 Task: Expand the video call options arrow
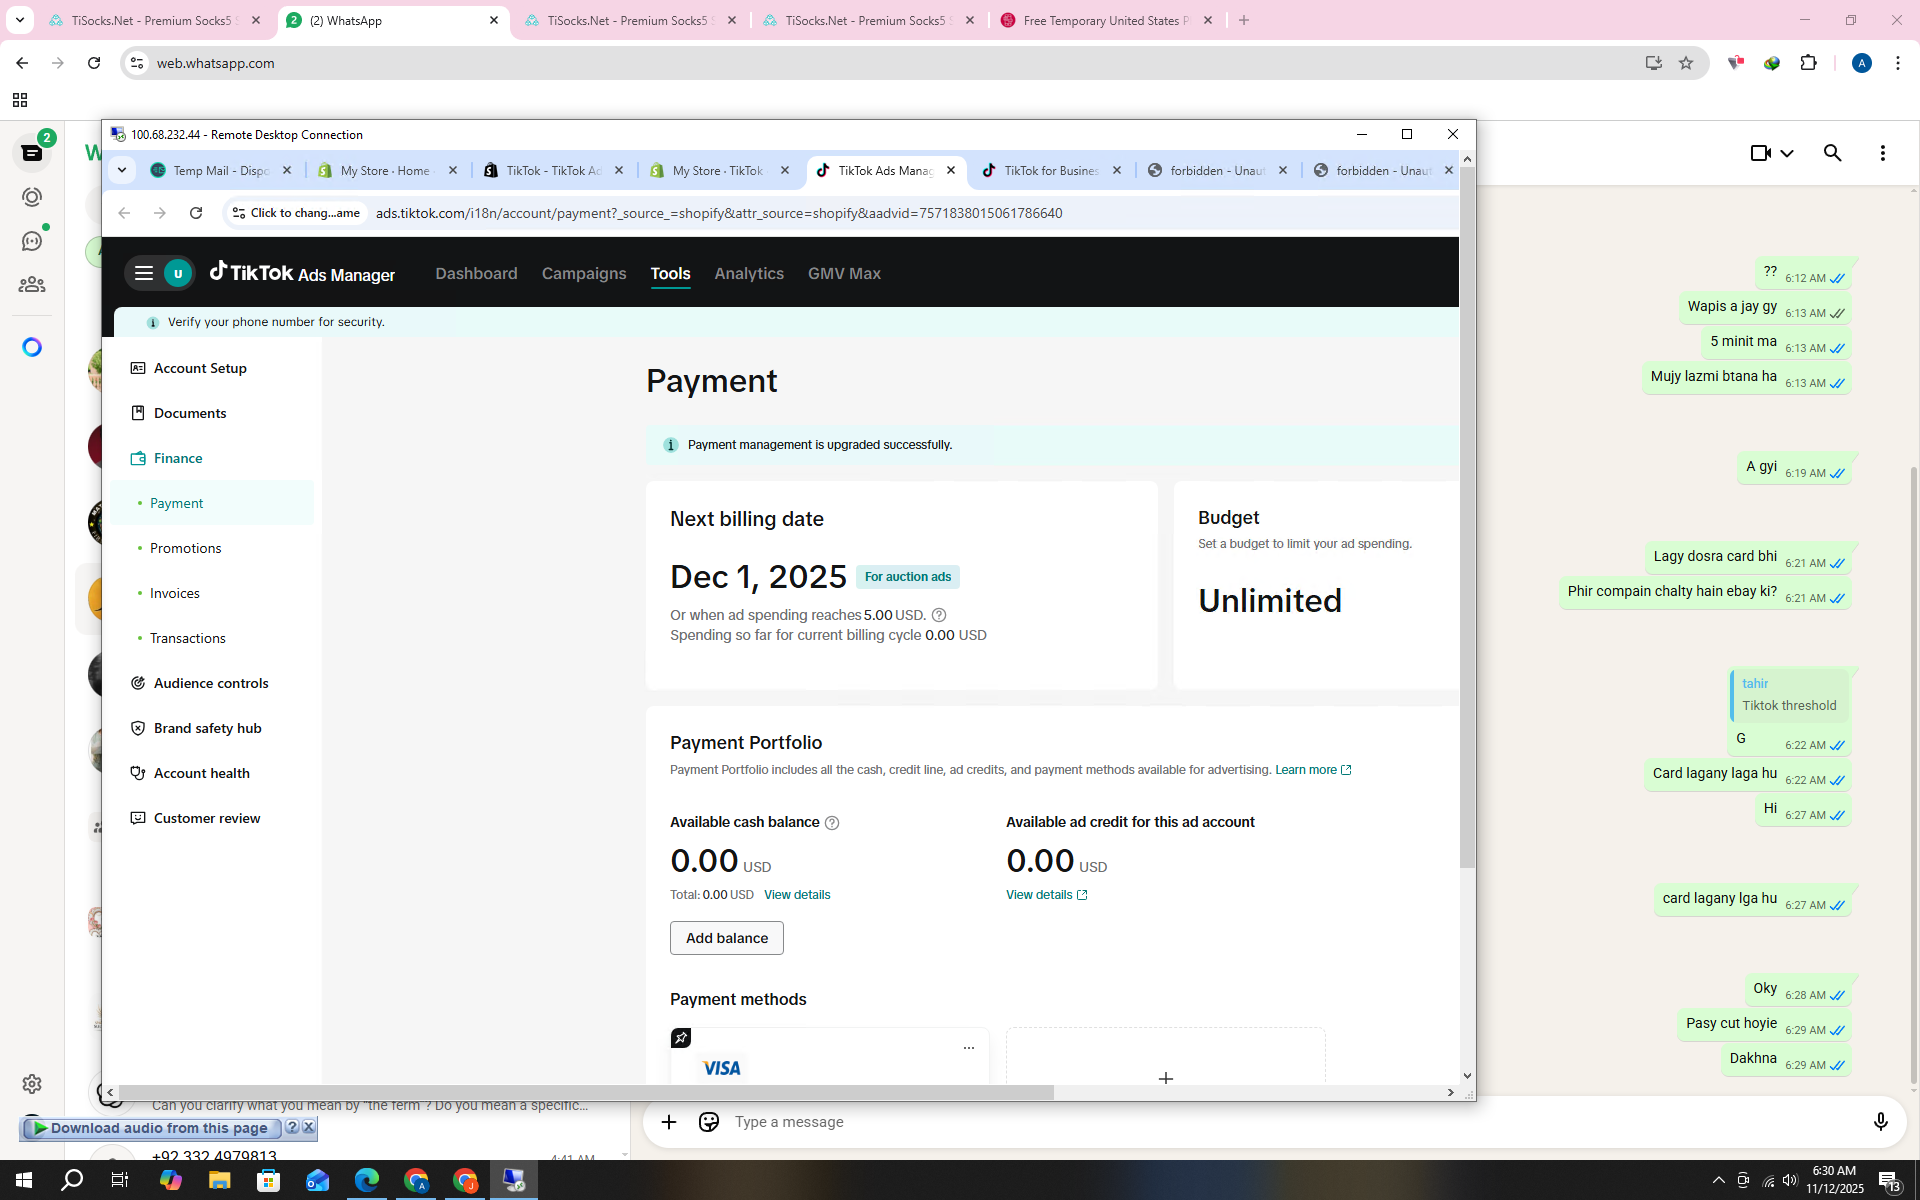click(x=1787, y=153)
